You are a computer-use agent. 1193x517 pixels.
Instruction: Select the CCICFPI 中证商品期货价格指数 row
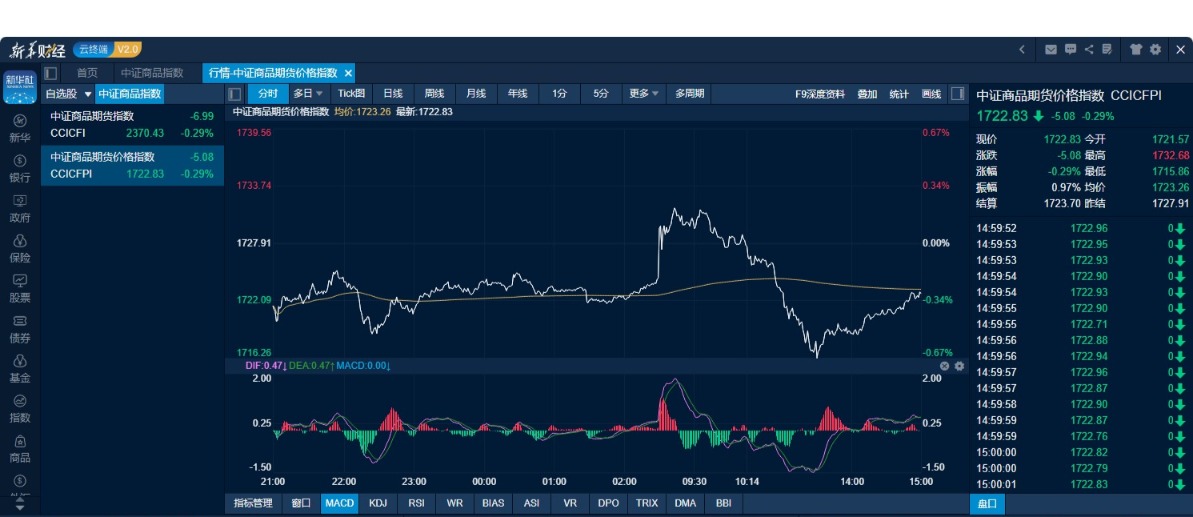click(132, 165)
